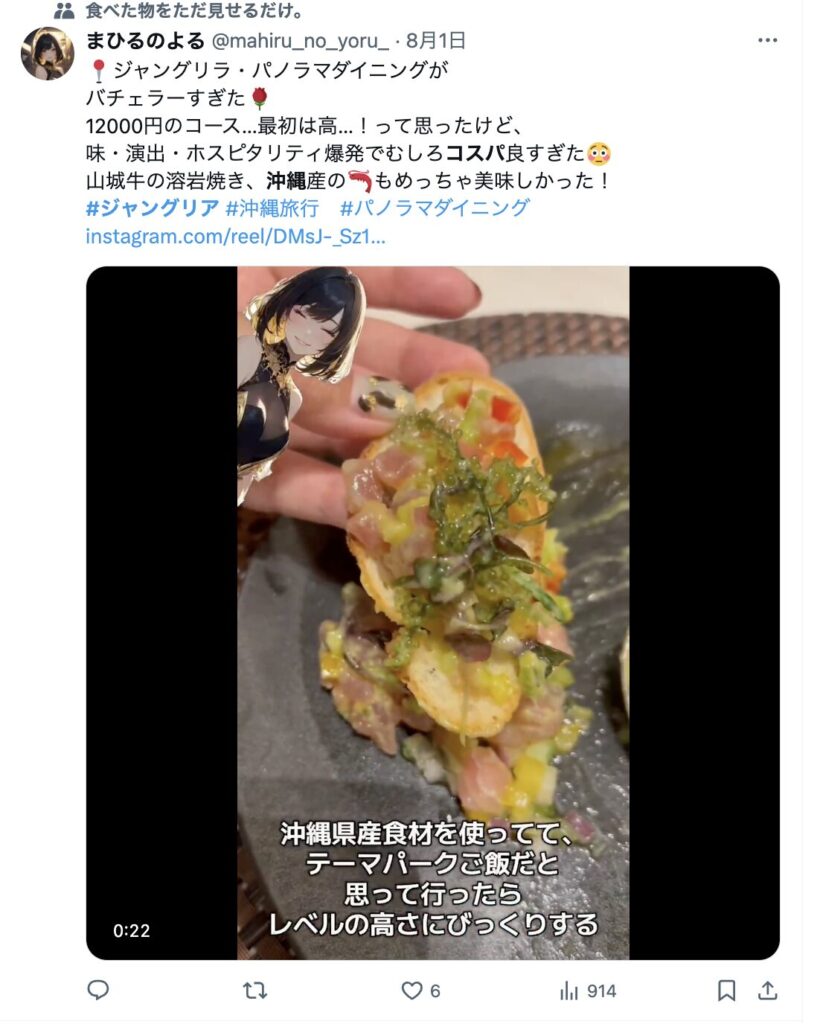This screenshot has width=817, height=1024.
Task: Share the post via the upload icon
Action: [768, 991]
